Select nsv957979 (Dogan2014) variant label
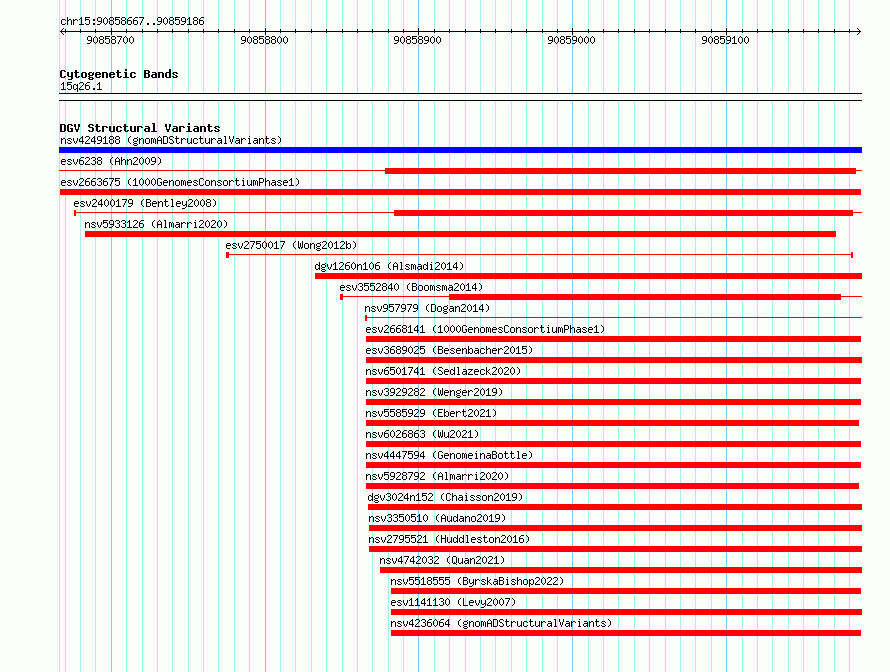The width and height of the screenshot is (890, 672). [427, 308]
